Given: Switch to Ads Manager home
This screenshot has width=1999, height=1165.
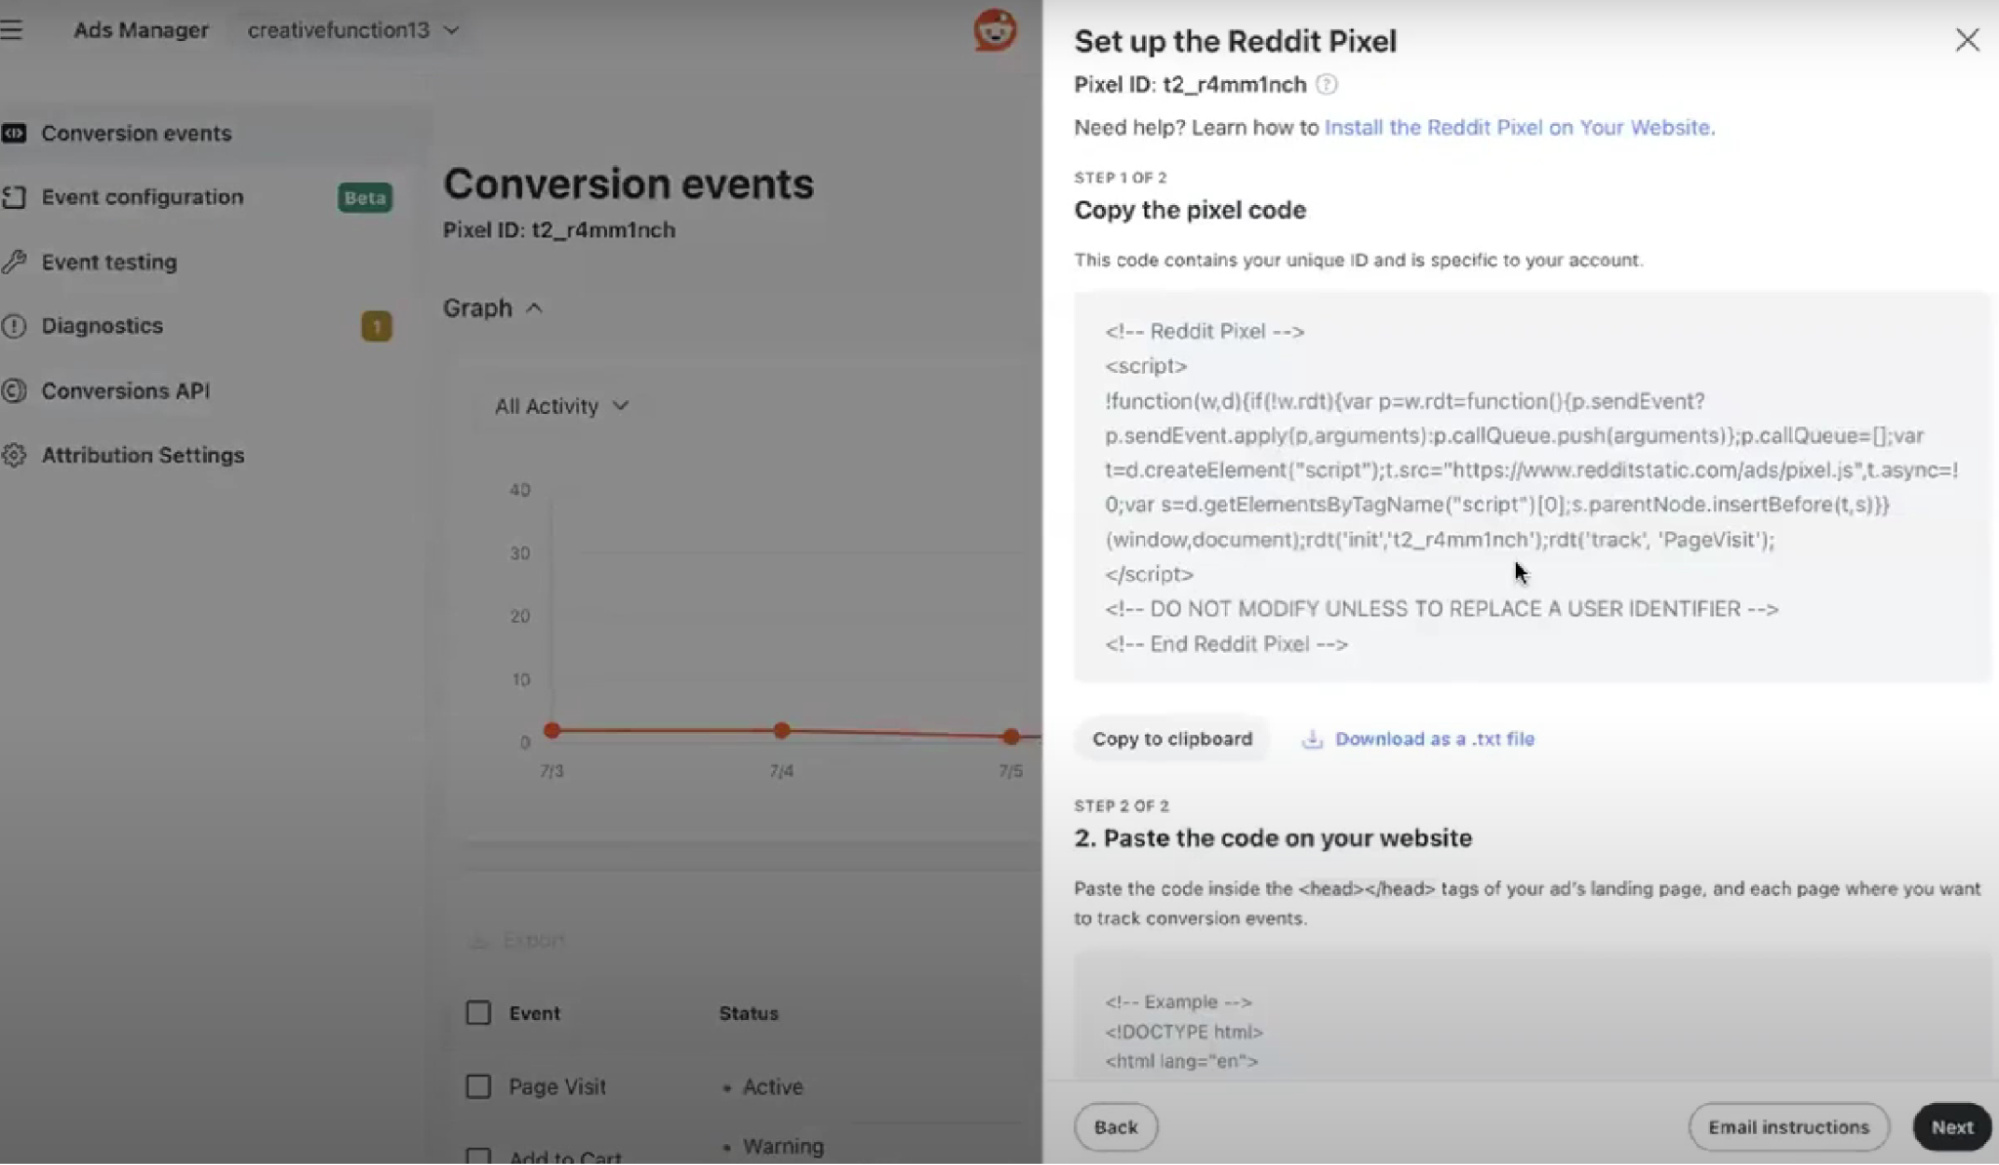Looking at the screenshot, I should coord(141,30).
